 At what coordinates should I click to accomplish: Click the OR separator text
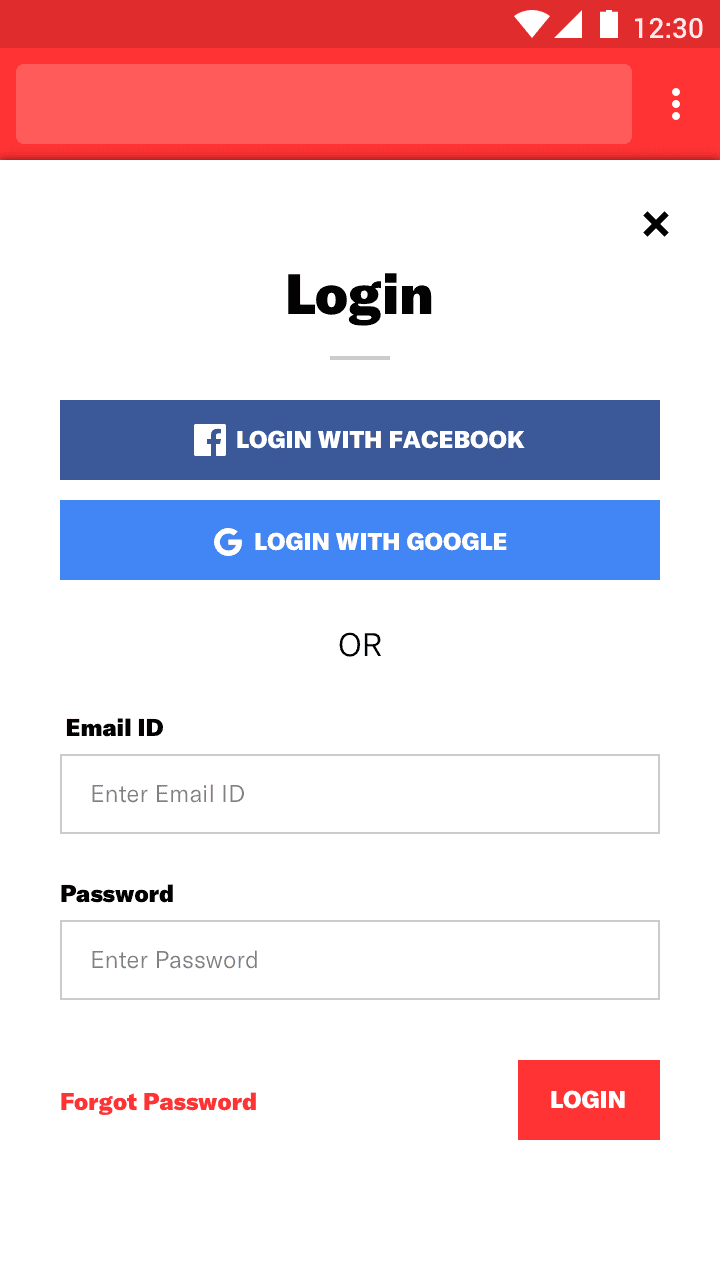(360, 645)
